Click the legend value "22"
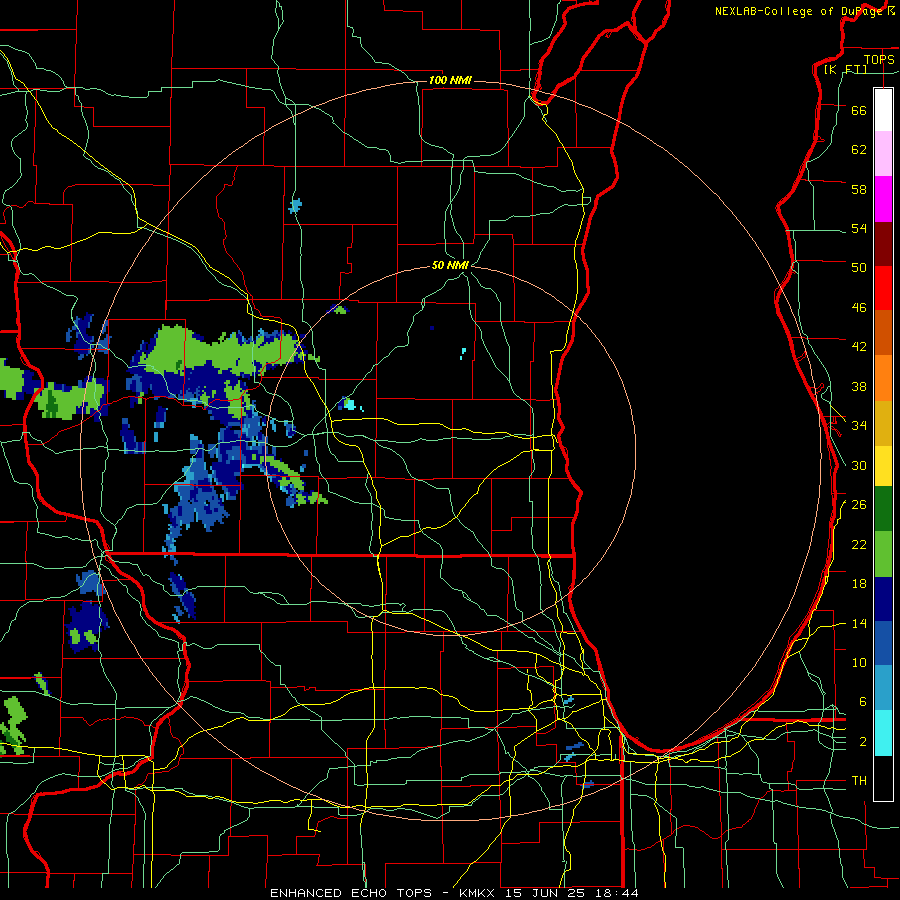 coord(859,544)
